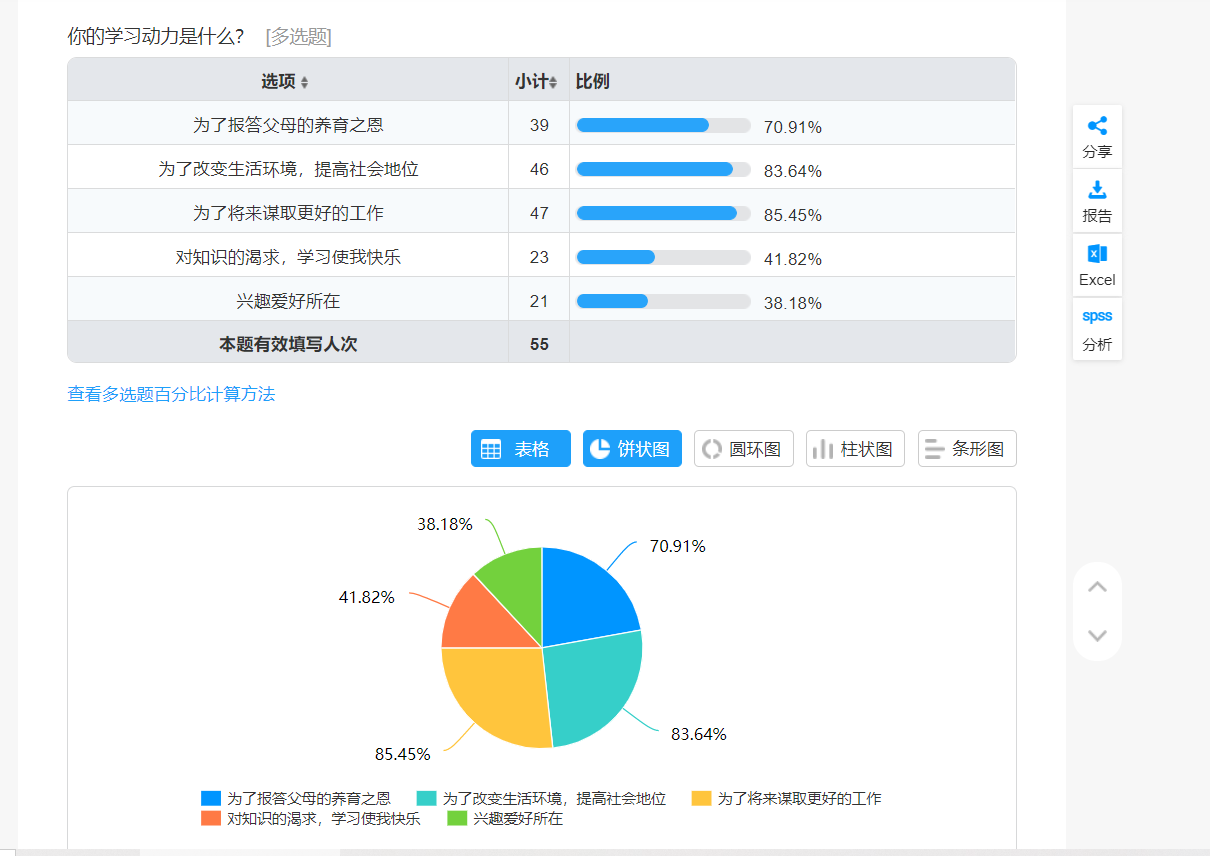Switch to 饼状图 pie chart view
The image size is (1210, 856).
coord(632,449)
